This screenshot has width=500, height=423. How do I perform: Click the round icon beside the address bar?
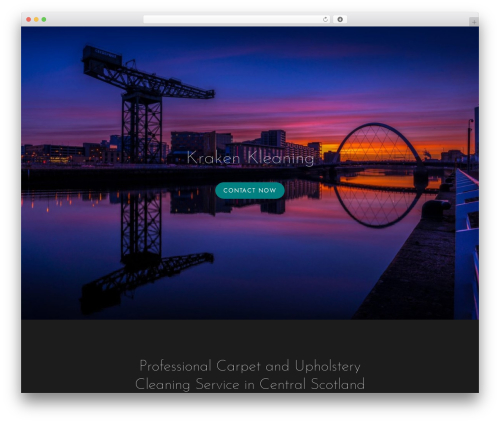pos(340,20)
